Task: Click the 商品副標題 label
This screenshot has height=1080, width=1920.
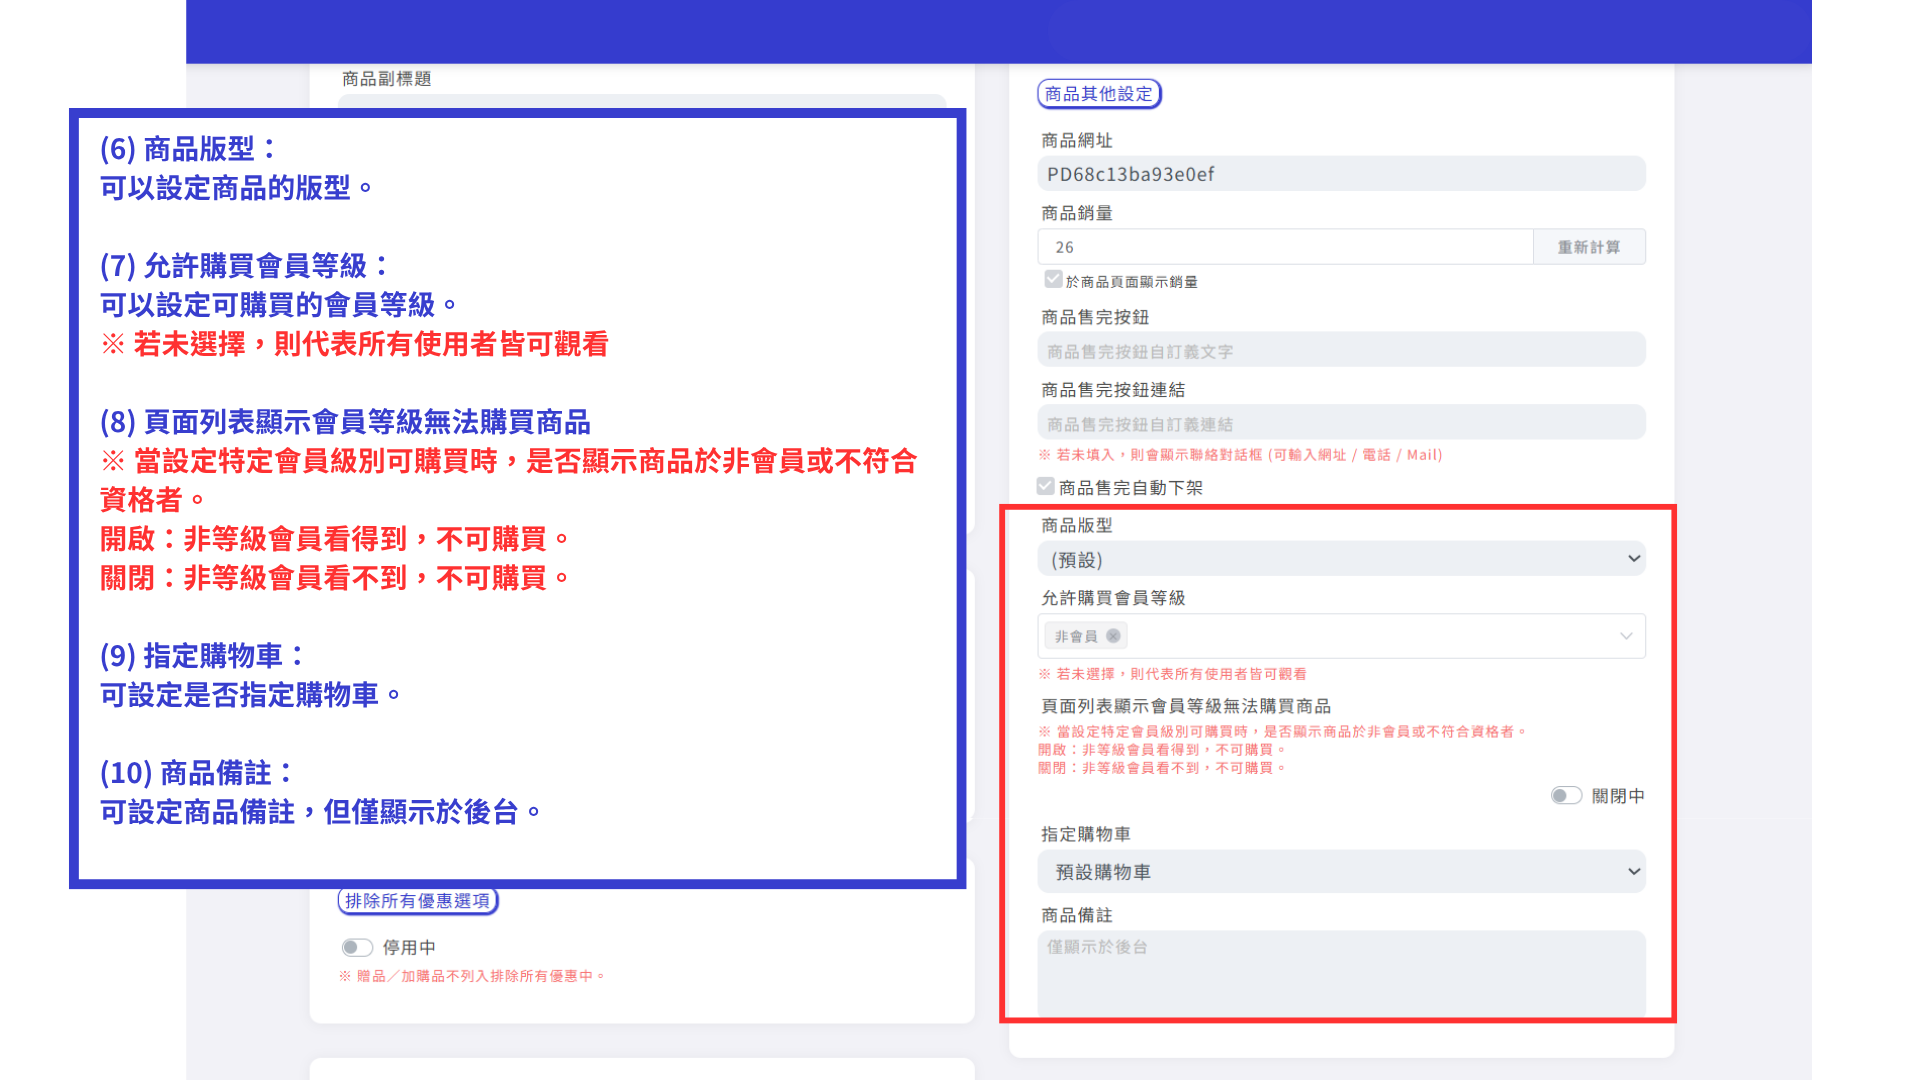Action: pos(386,79)
